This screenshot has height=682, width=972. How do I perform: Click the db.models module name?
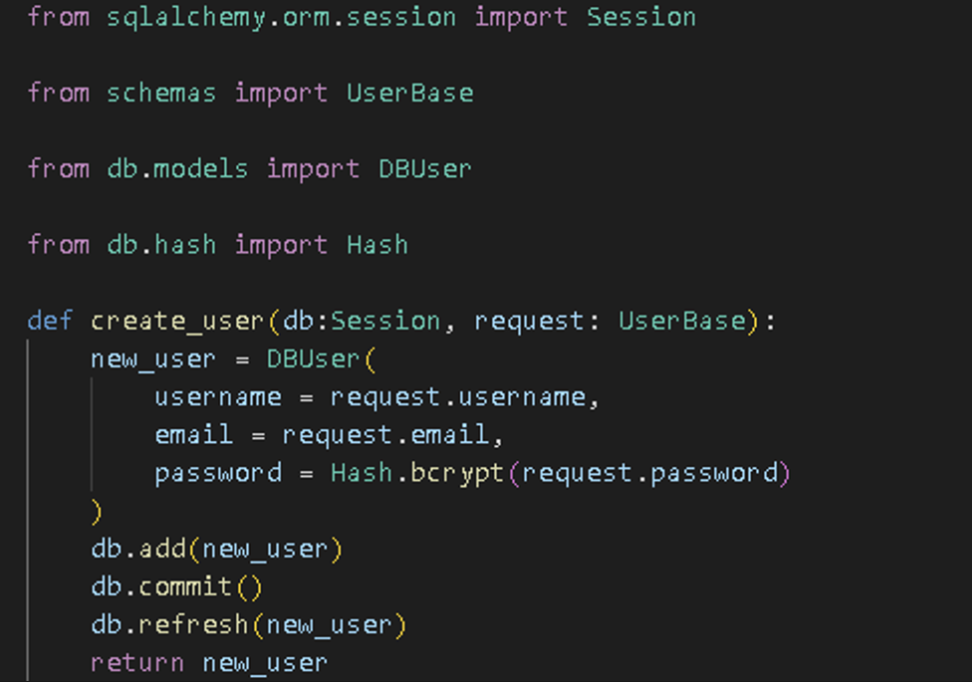point(177,168)
